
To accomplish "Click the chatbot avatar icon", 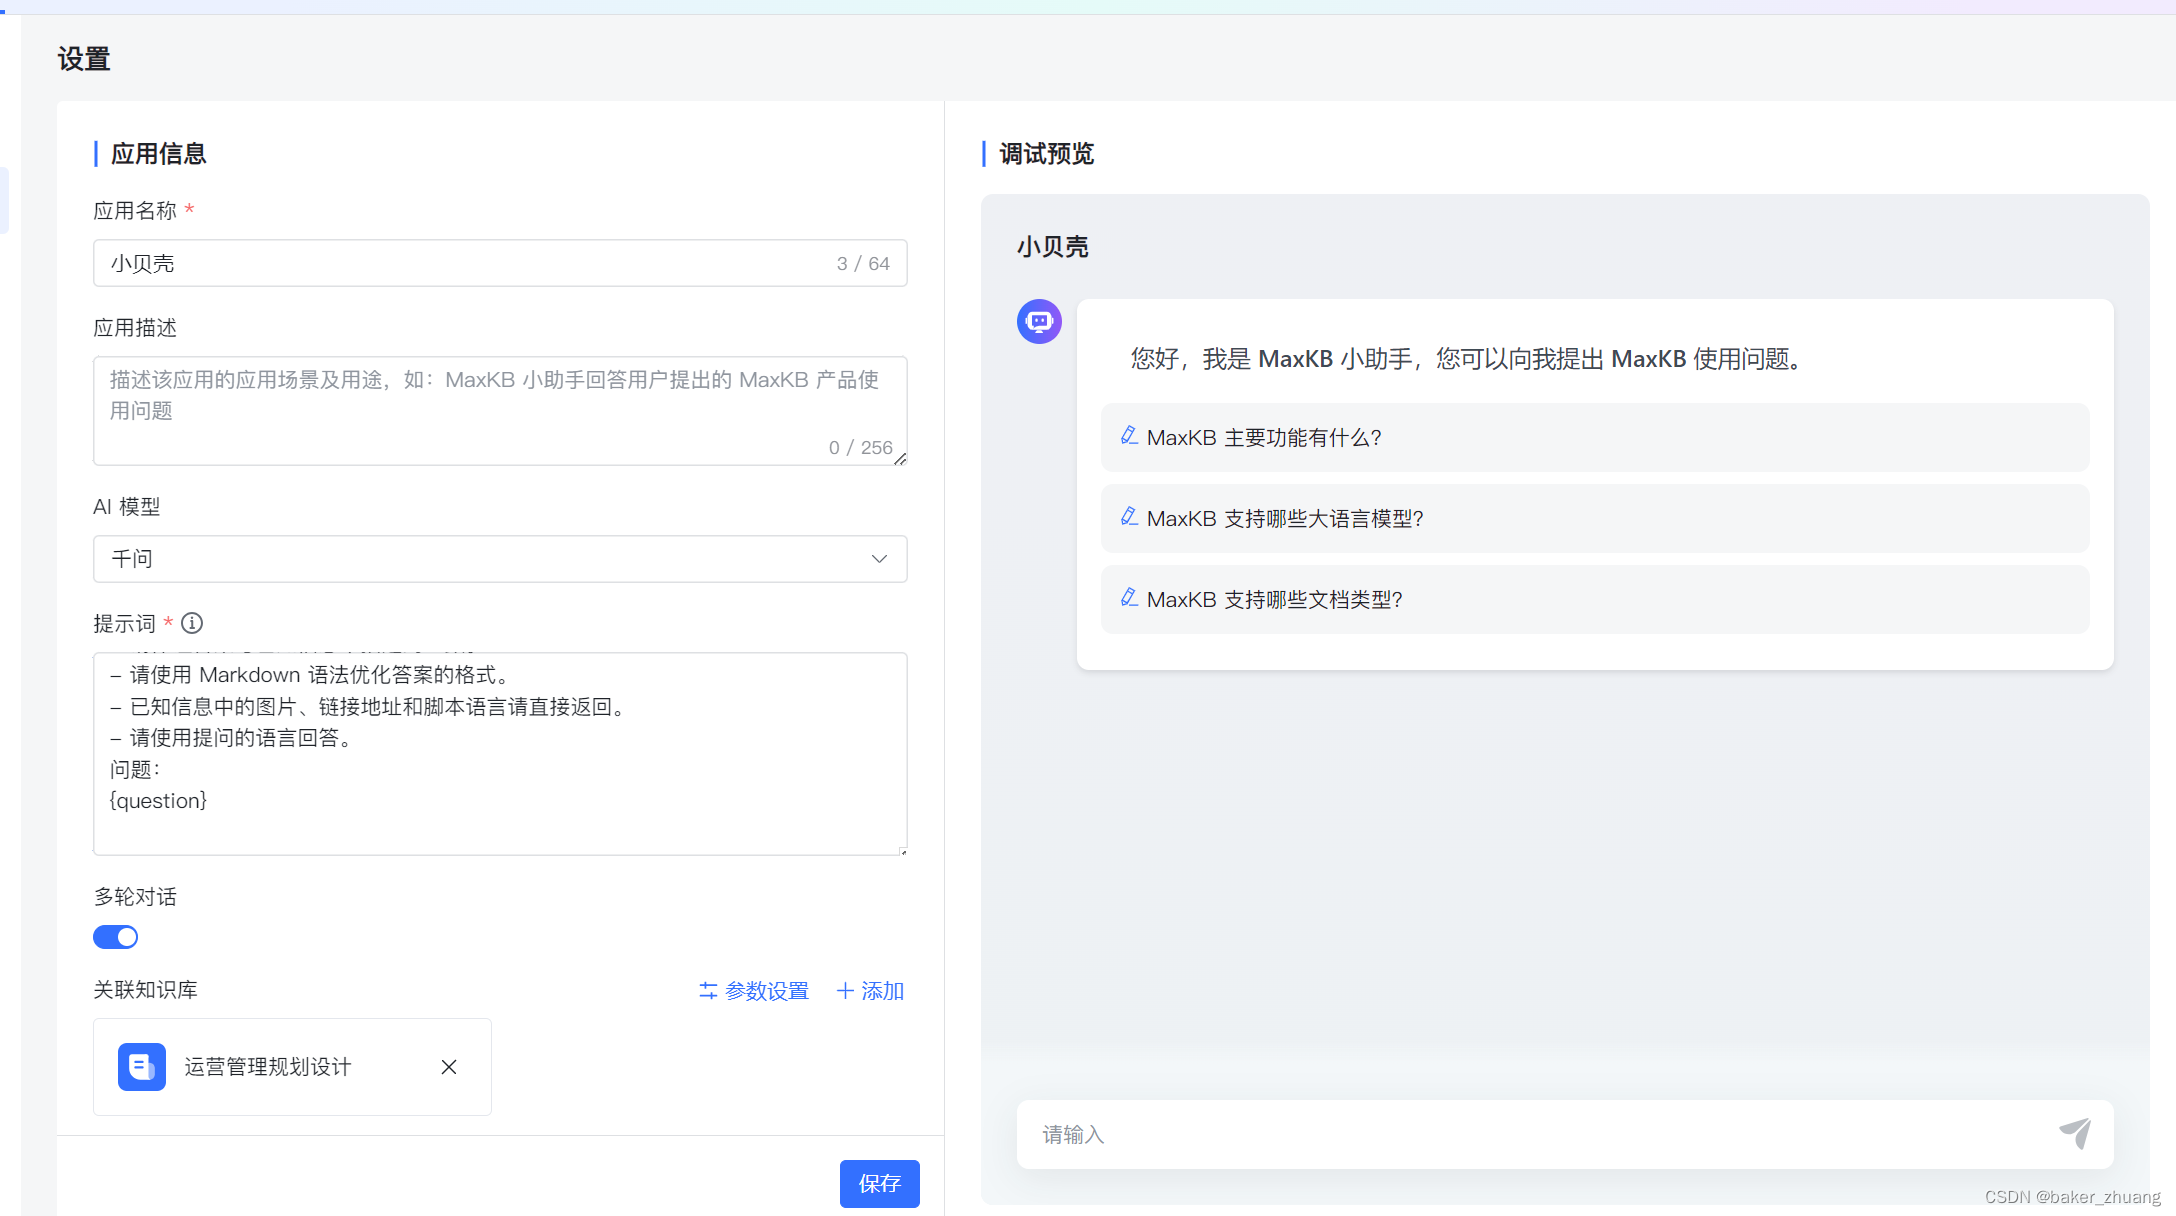I will click(x=1039, y=322).
